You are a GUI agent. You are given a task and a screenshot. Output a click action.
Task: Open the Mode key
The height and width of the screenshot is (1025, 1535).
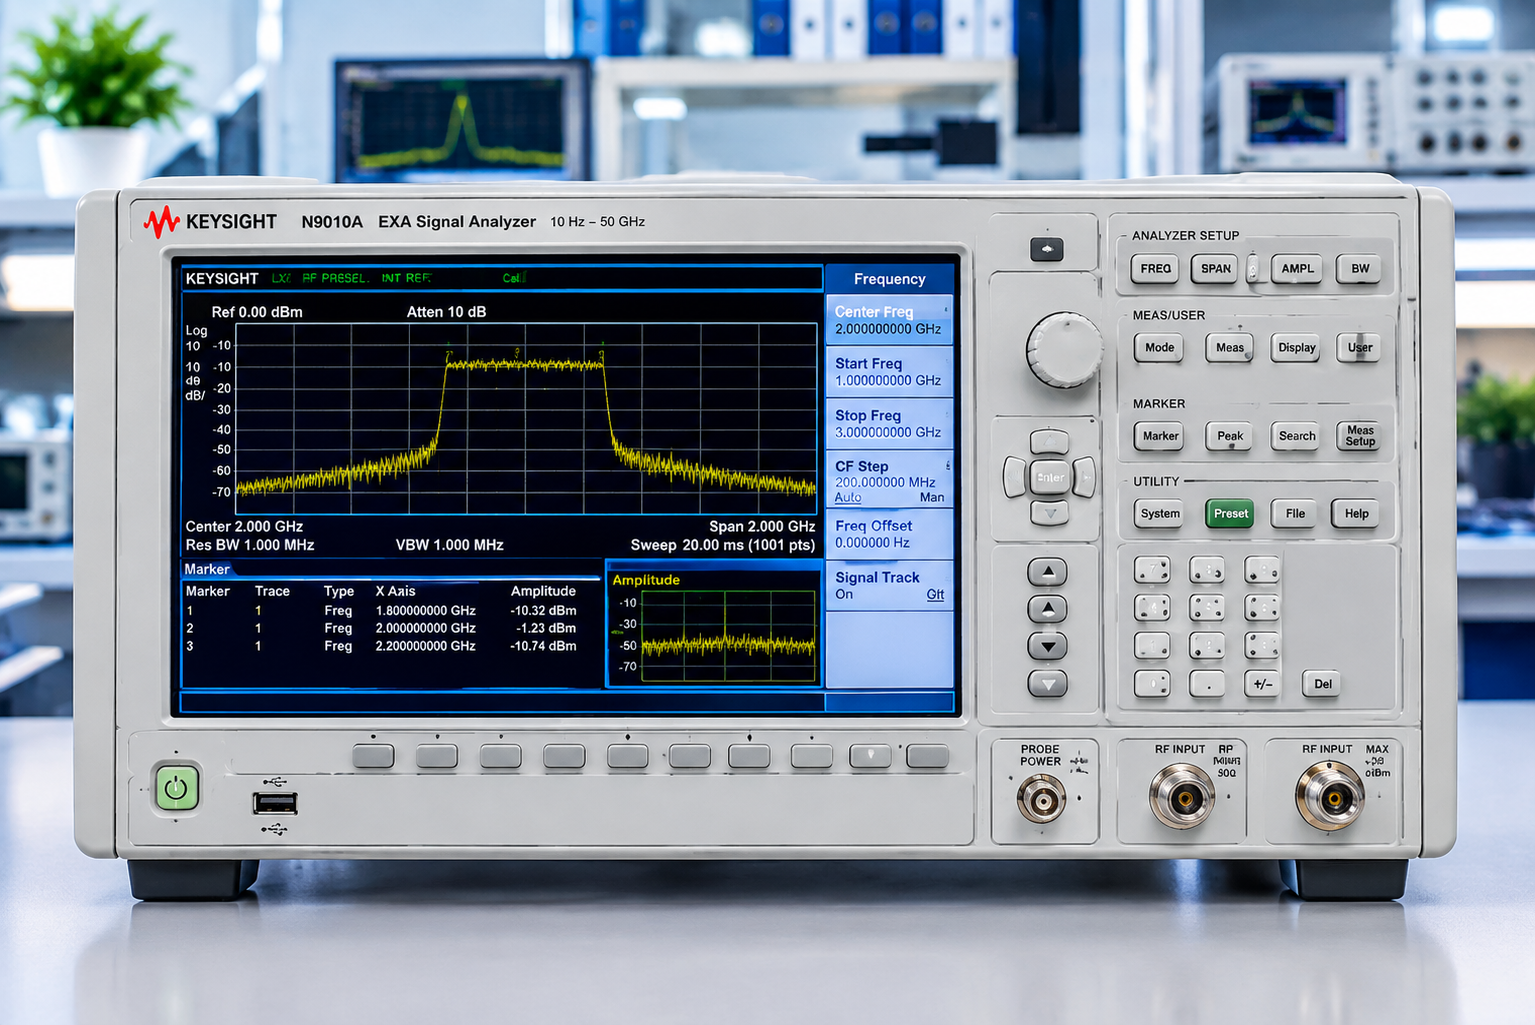pos(1159,348)
